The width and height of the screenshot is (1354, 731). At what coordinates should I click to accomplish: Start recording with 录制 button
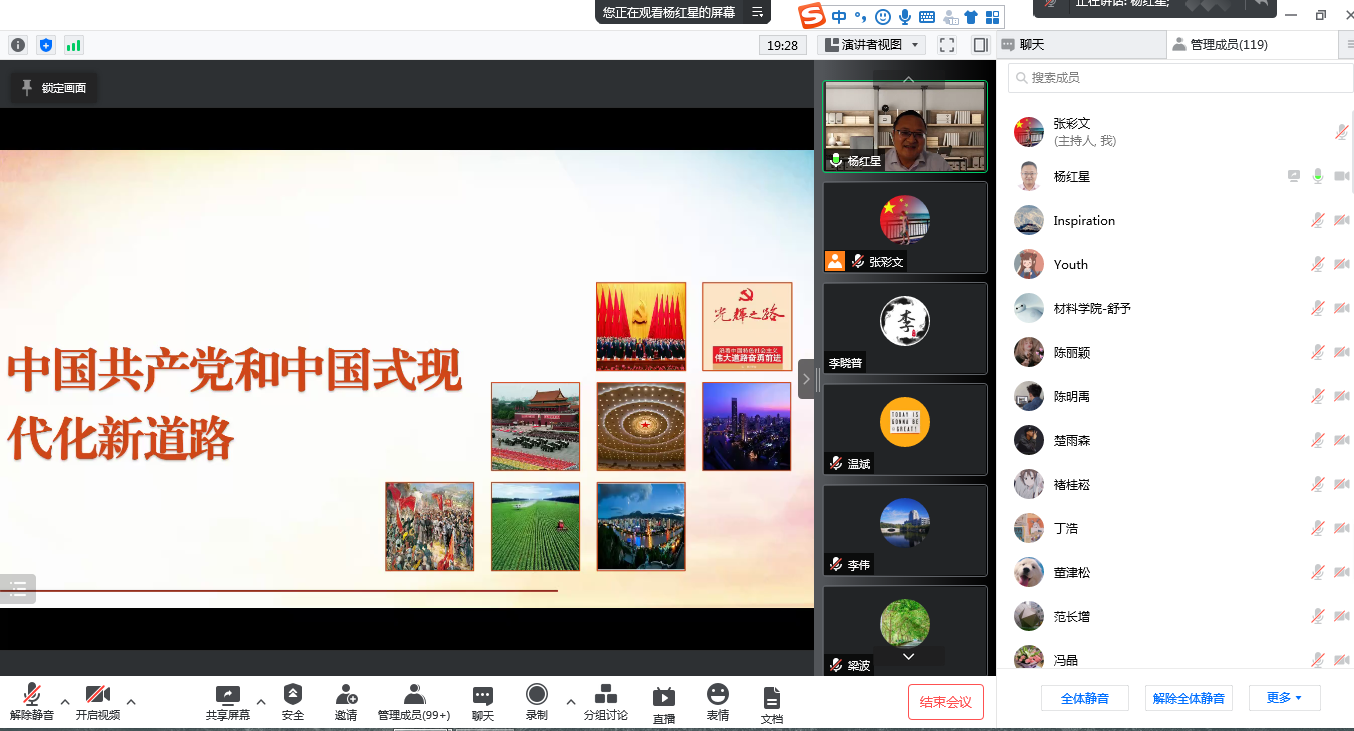537,695
